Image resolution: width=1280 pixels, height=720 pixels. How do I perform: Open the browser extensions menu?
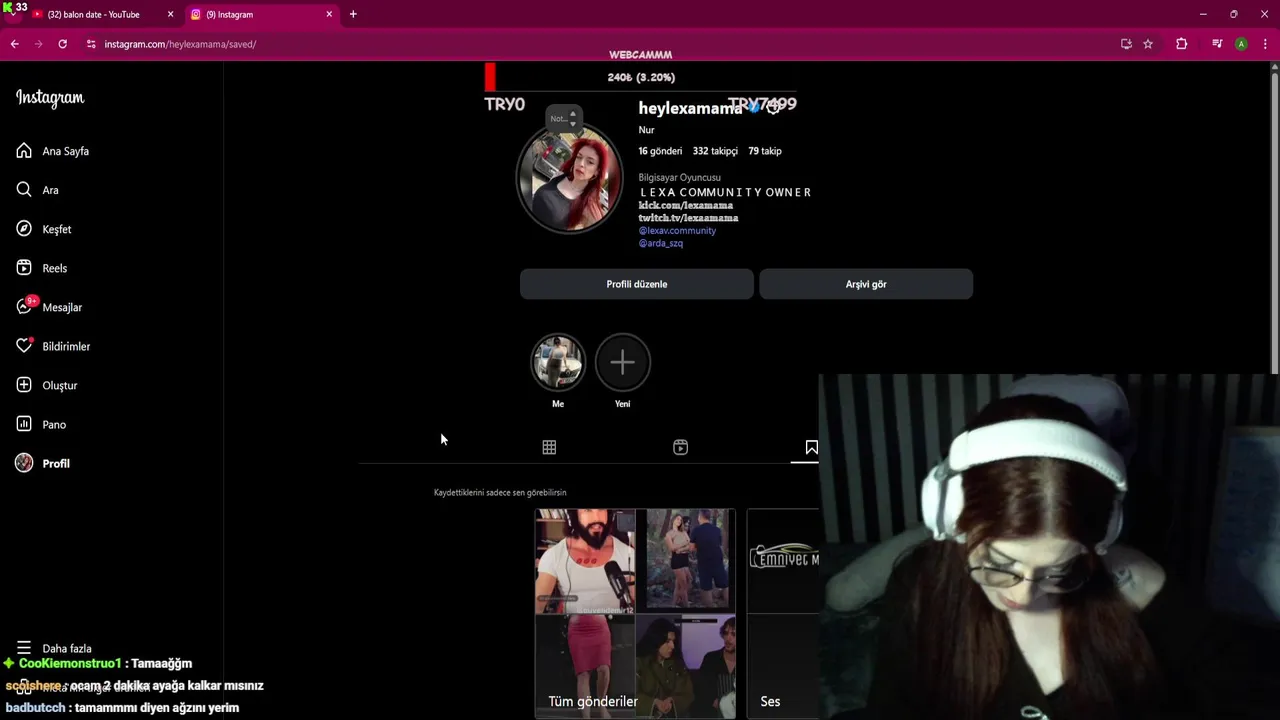pyautogui.click(x=1181, y=44)
